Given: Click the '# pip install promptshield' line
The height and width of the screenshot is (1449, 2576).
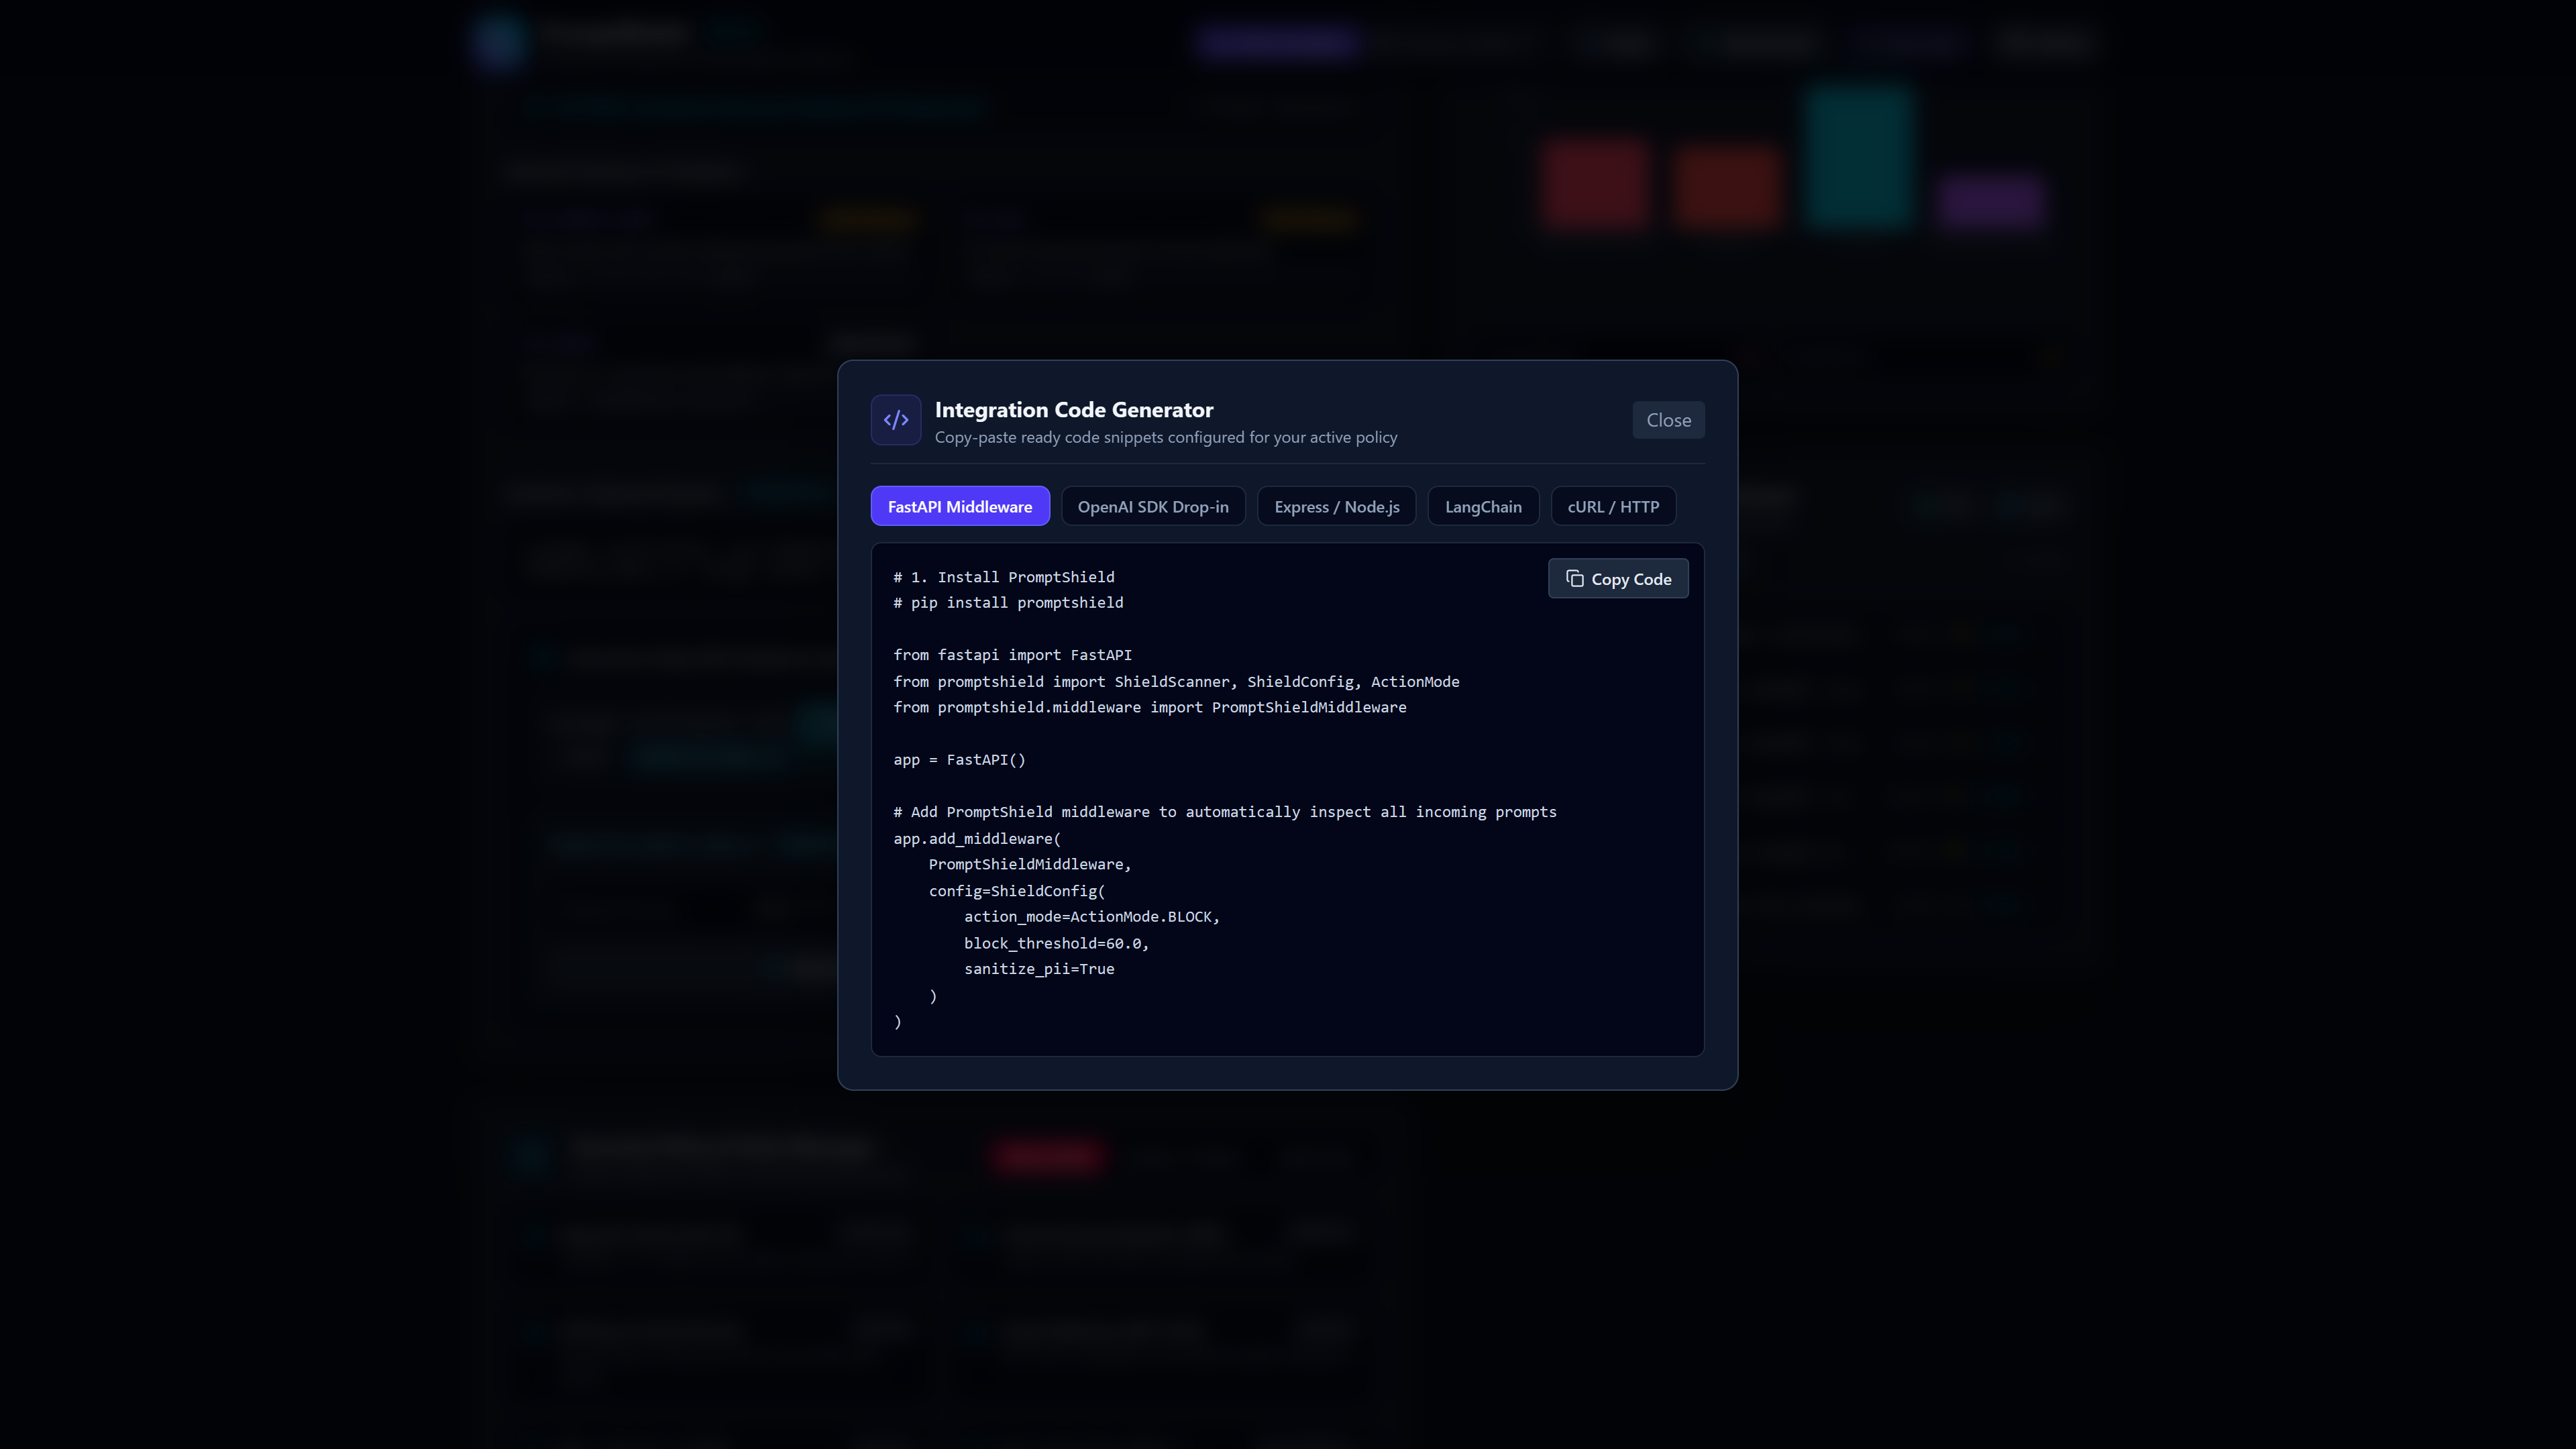Looking at the screenshot, I should click(x=1008, y=603).
